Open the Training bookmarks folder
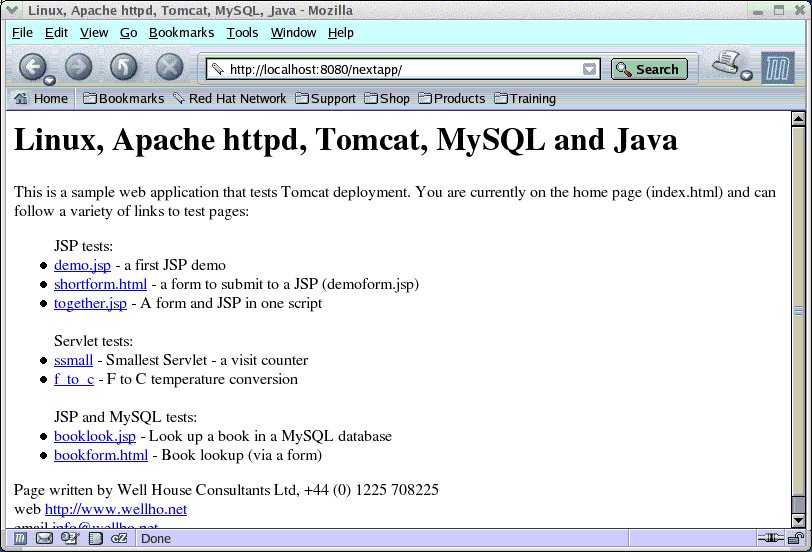This screenshot has width=812, height=552. (x=525, y=98)
